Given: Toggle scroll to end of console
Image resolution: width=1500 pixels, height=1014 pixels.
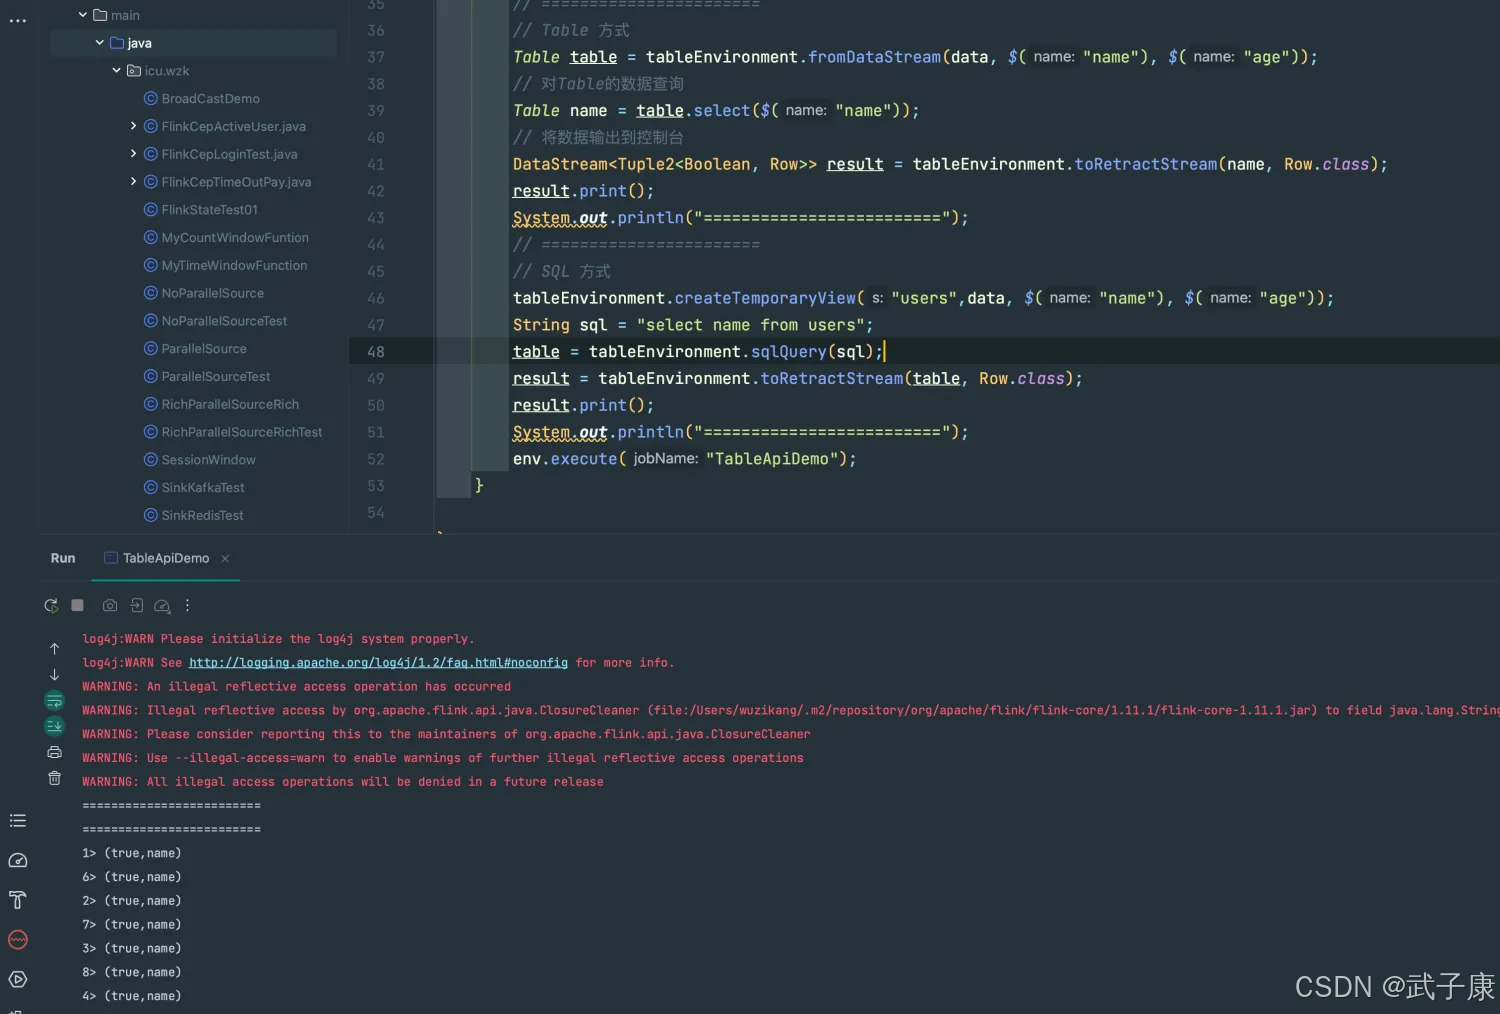Looking at the screenshot, I should click(55, 726).
